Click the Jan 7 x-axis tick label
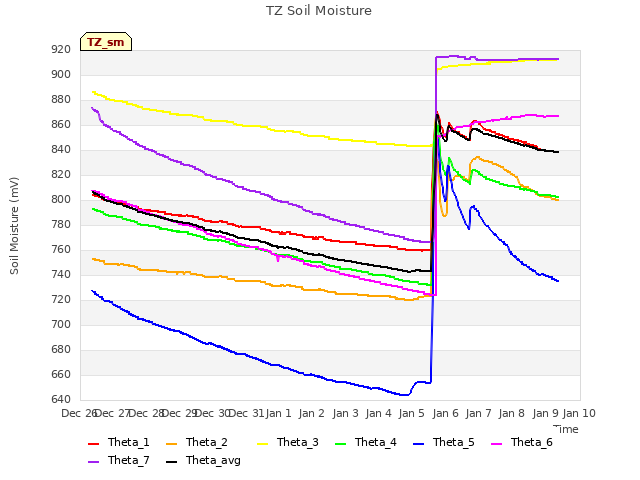640x480 pixels. tap(478, 413)
